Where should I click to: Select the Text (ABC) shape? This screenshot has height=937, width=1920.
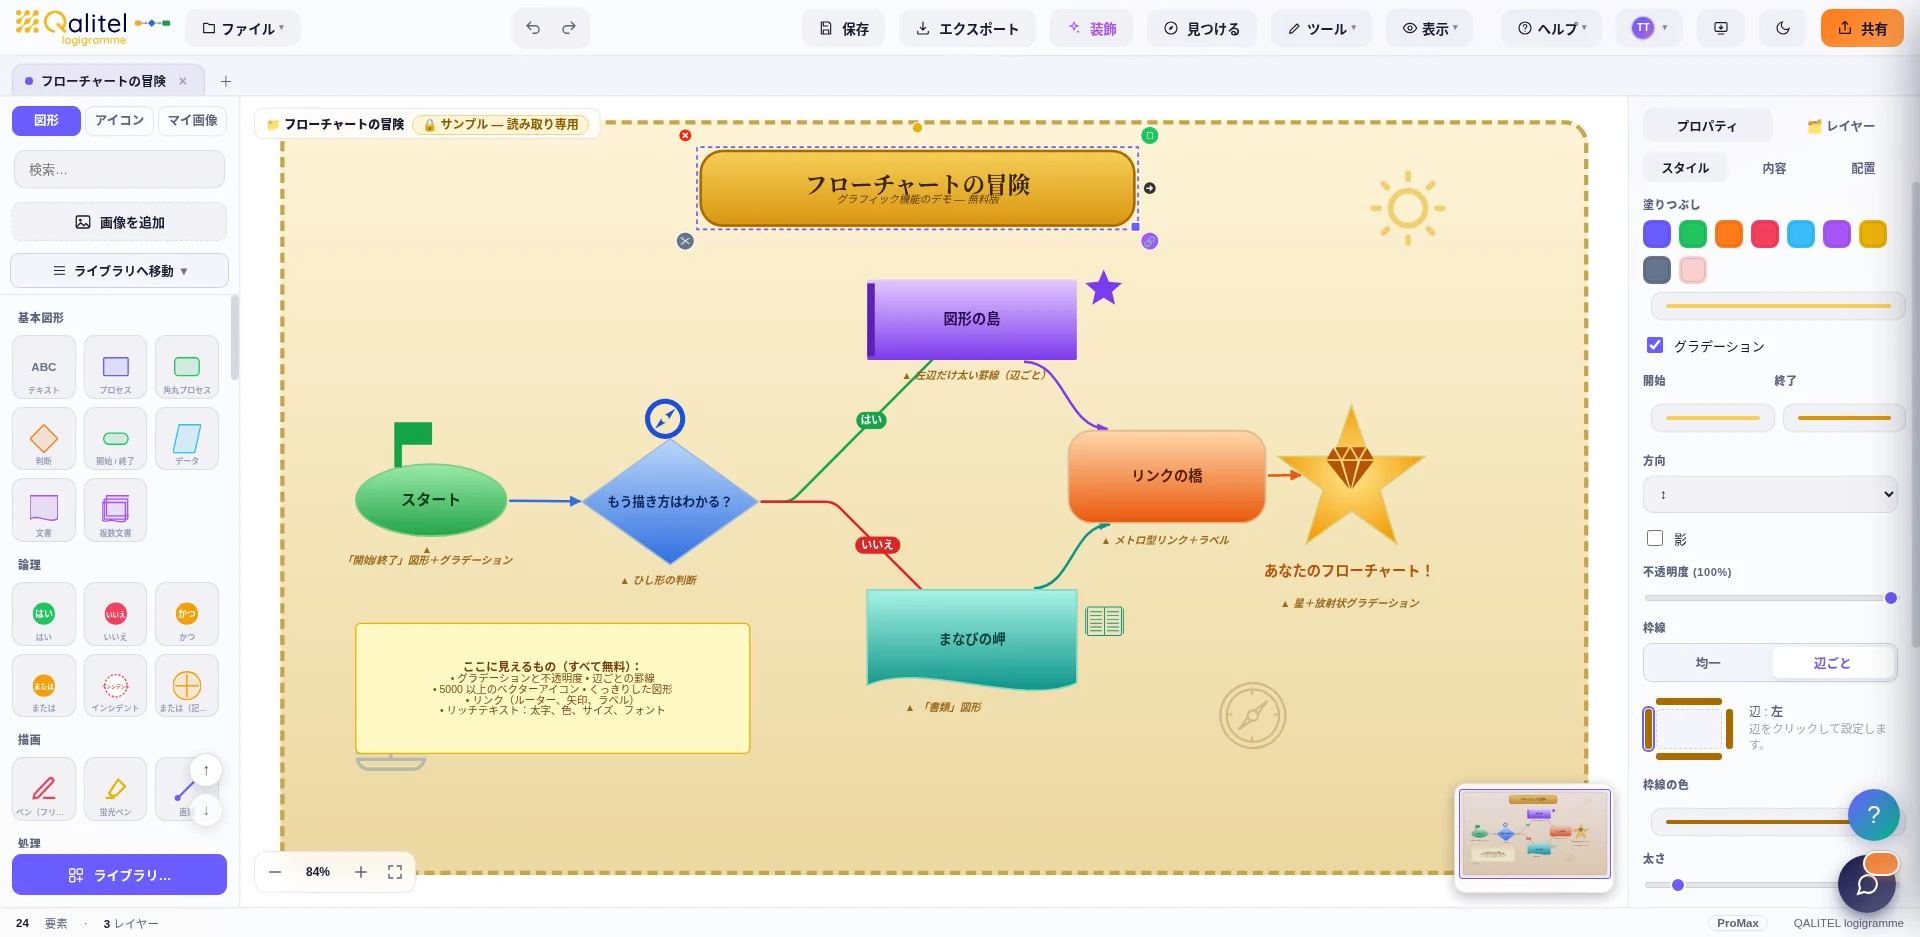[x=44, y=367]
